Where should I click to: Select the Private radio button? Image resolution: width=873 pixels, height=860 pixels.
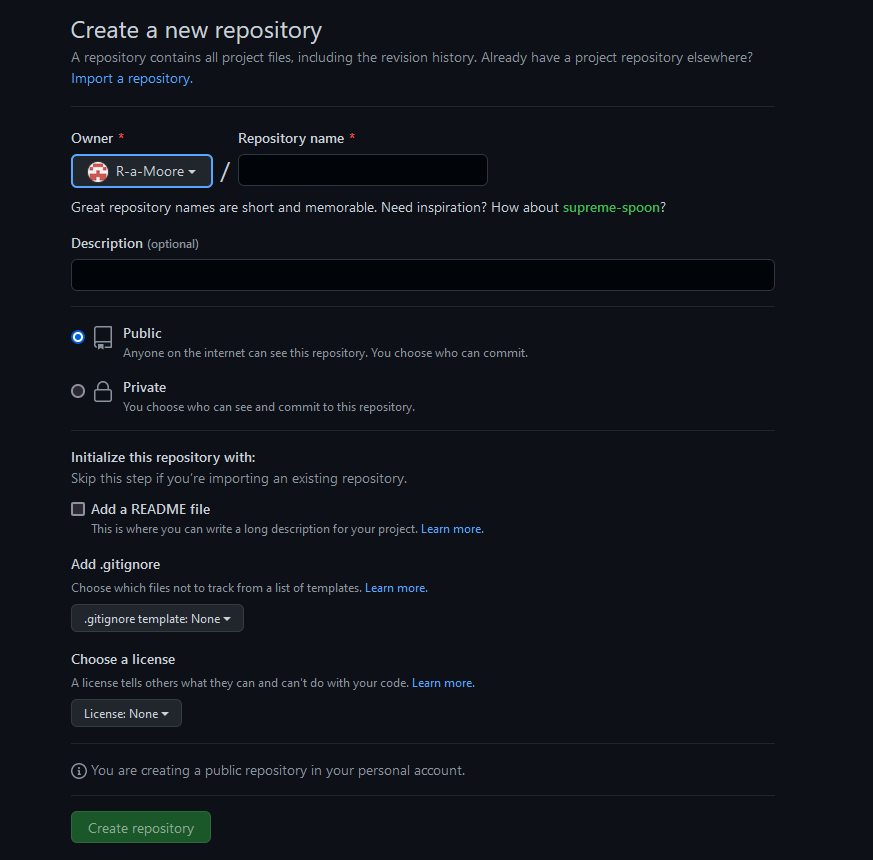click(x=77, y=391)
